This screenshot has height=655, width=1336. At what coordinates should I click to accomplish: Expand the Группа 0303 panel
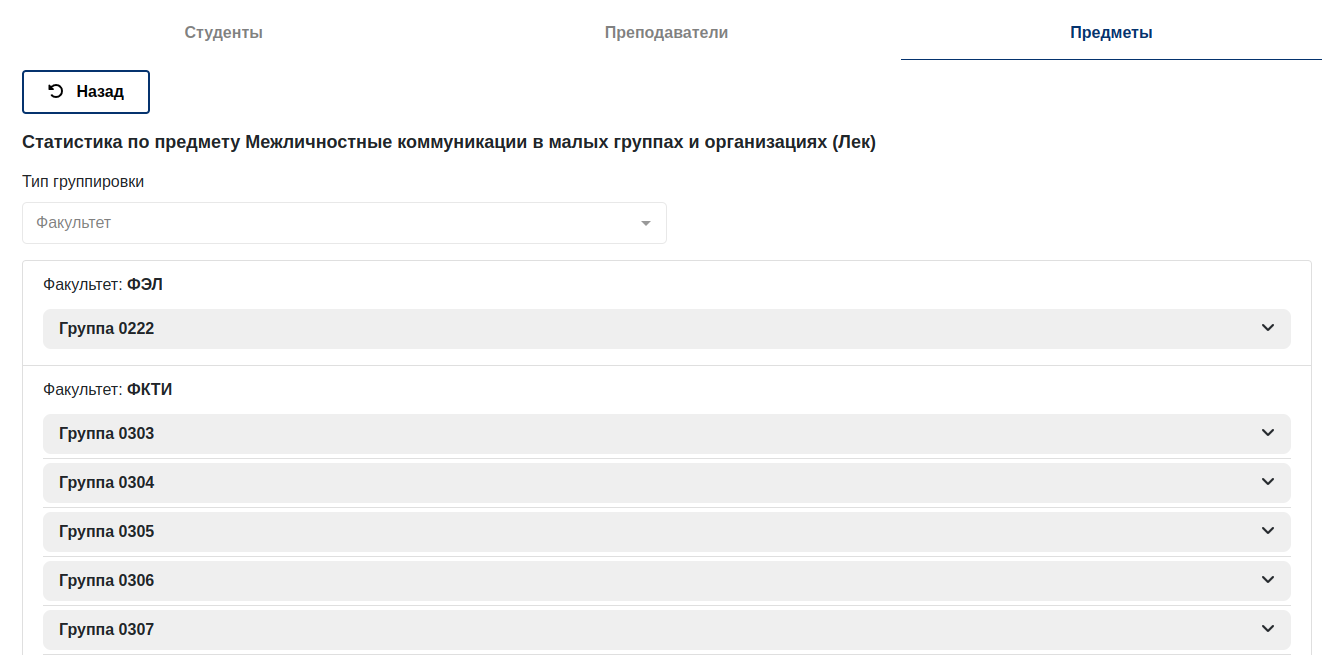667,434
